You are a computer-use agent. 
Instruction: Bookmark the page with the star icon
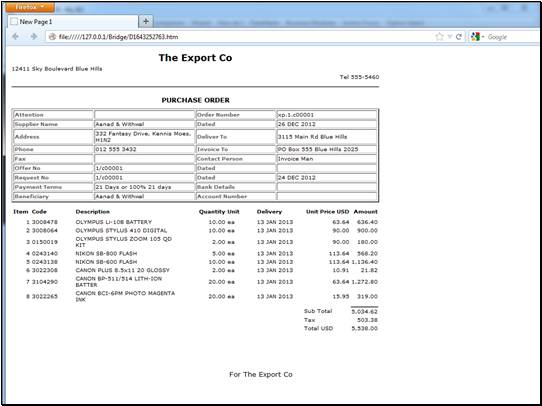(x=439, y=37)
